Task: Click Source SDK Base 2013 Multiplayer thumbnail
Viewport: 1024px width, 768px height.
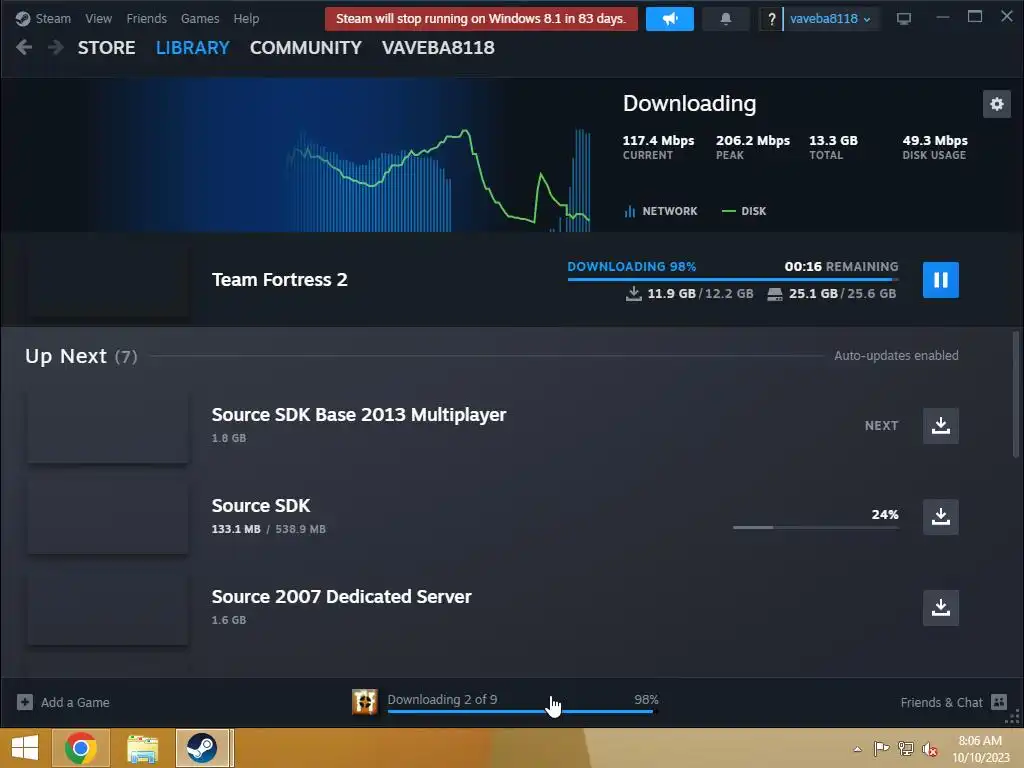Action: pyautogui.click(x=108, y=426)
